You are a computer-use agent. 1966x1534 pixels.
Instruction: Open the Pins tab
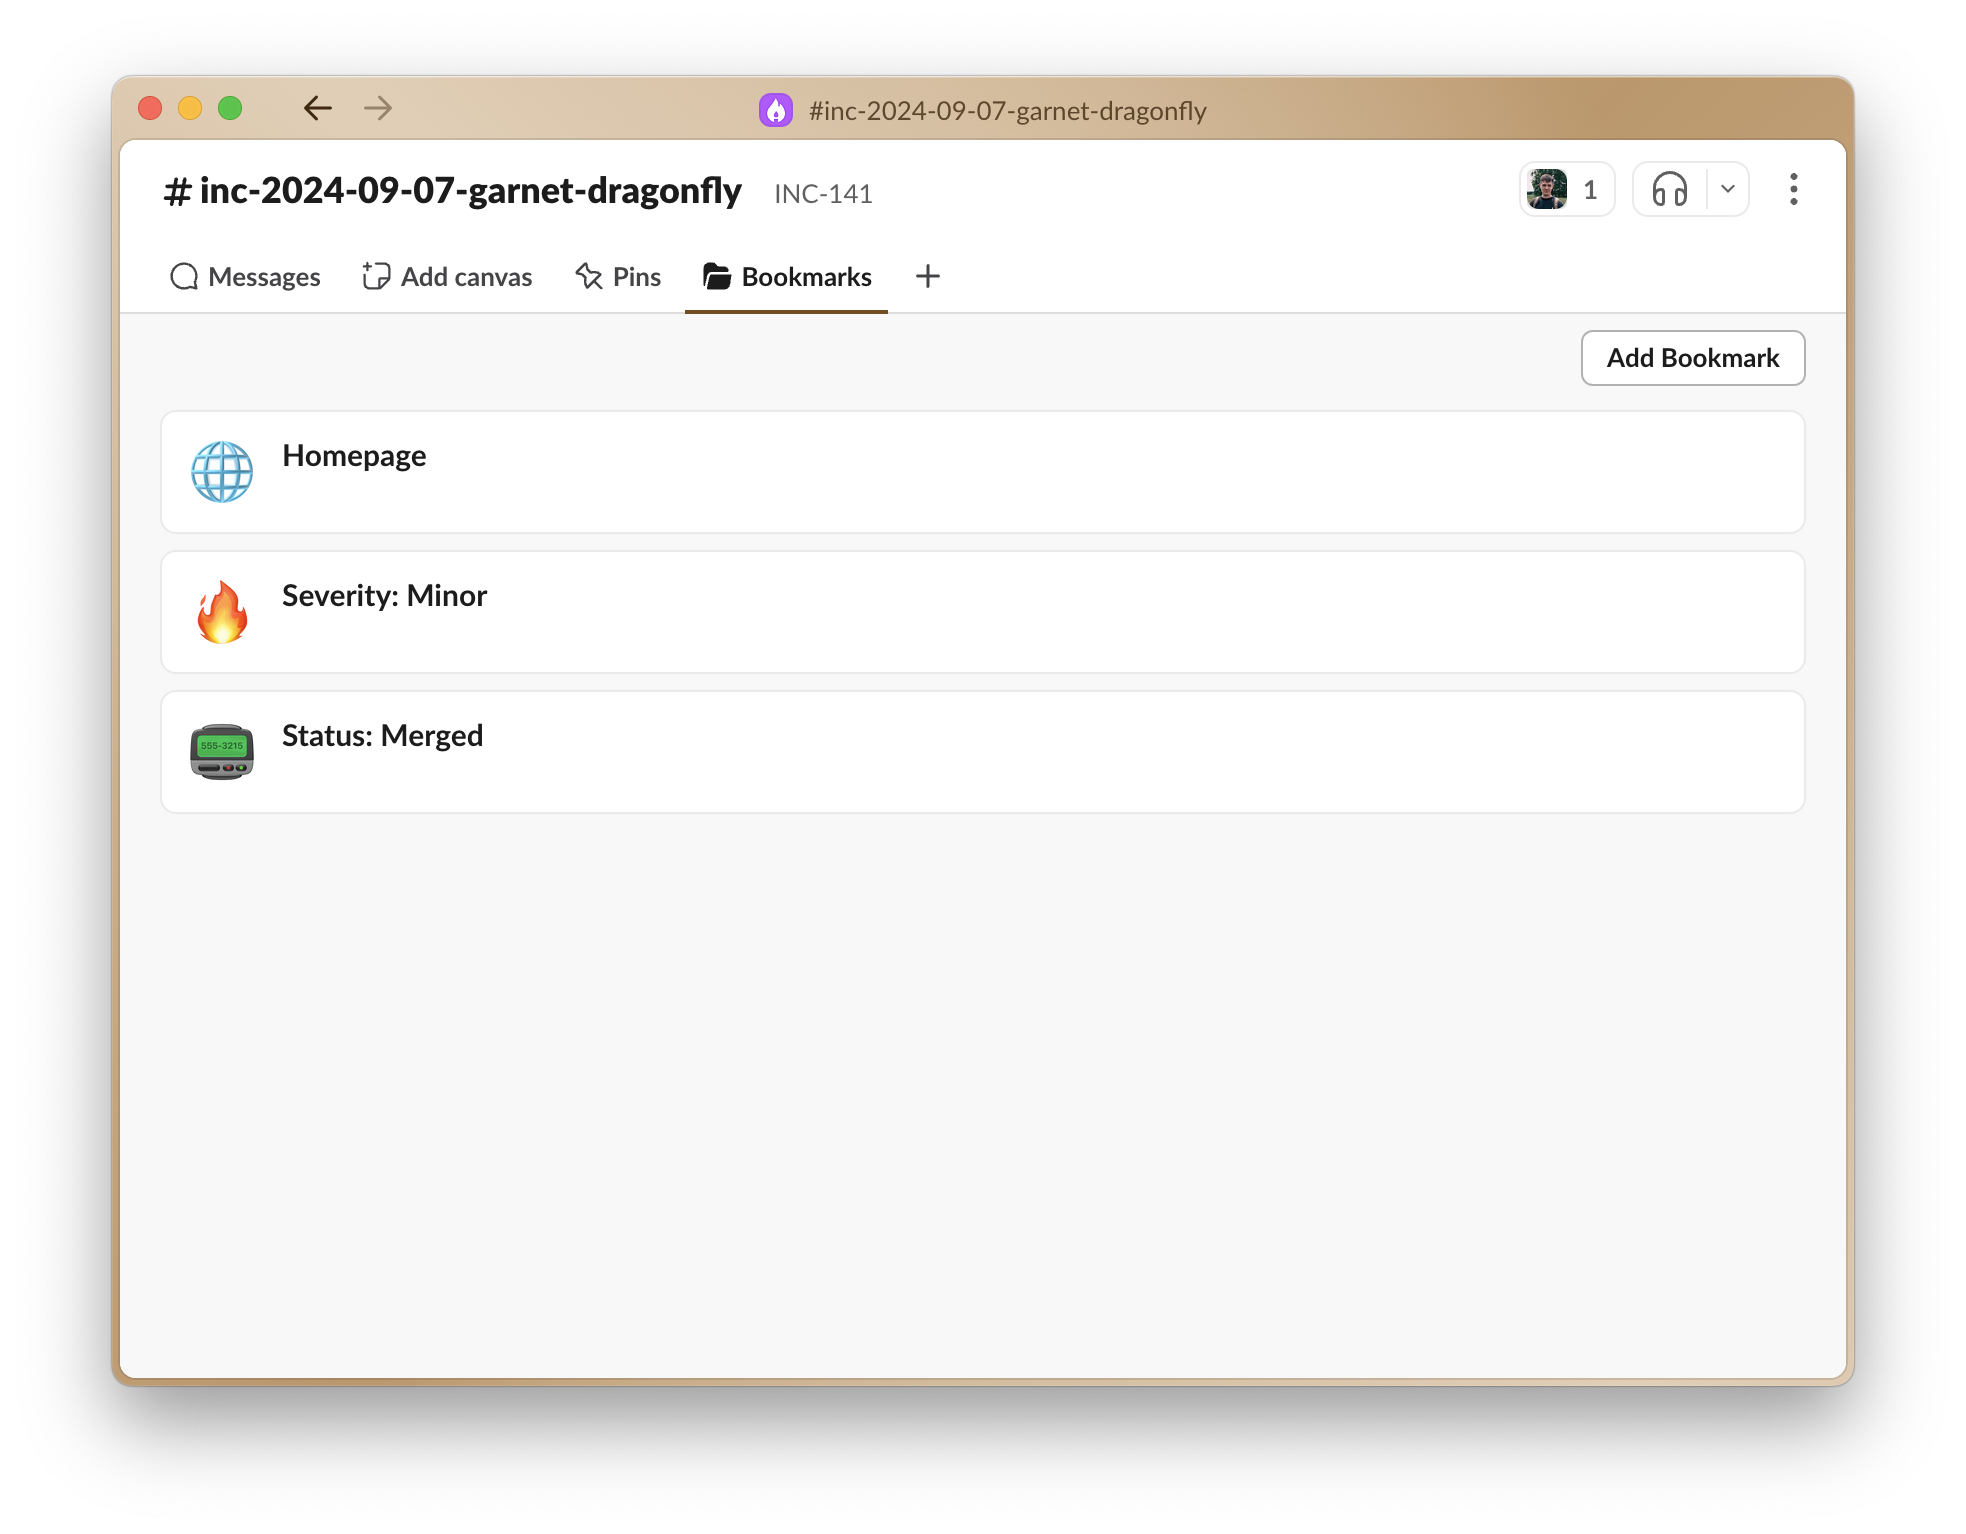tap(618, 277)
